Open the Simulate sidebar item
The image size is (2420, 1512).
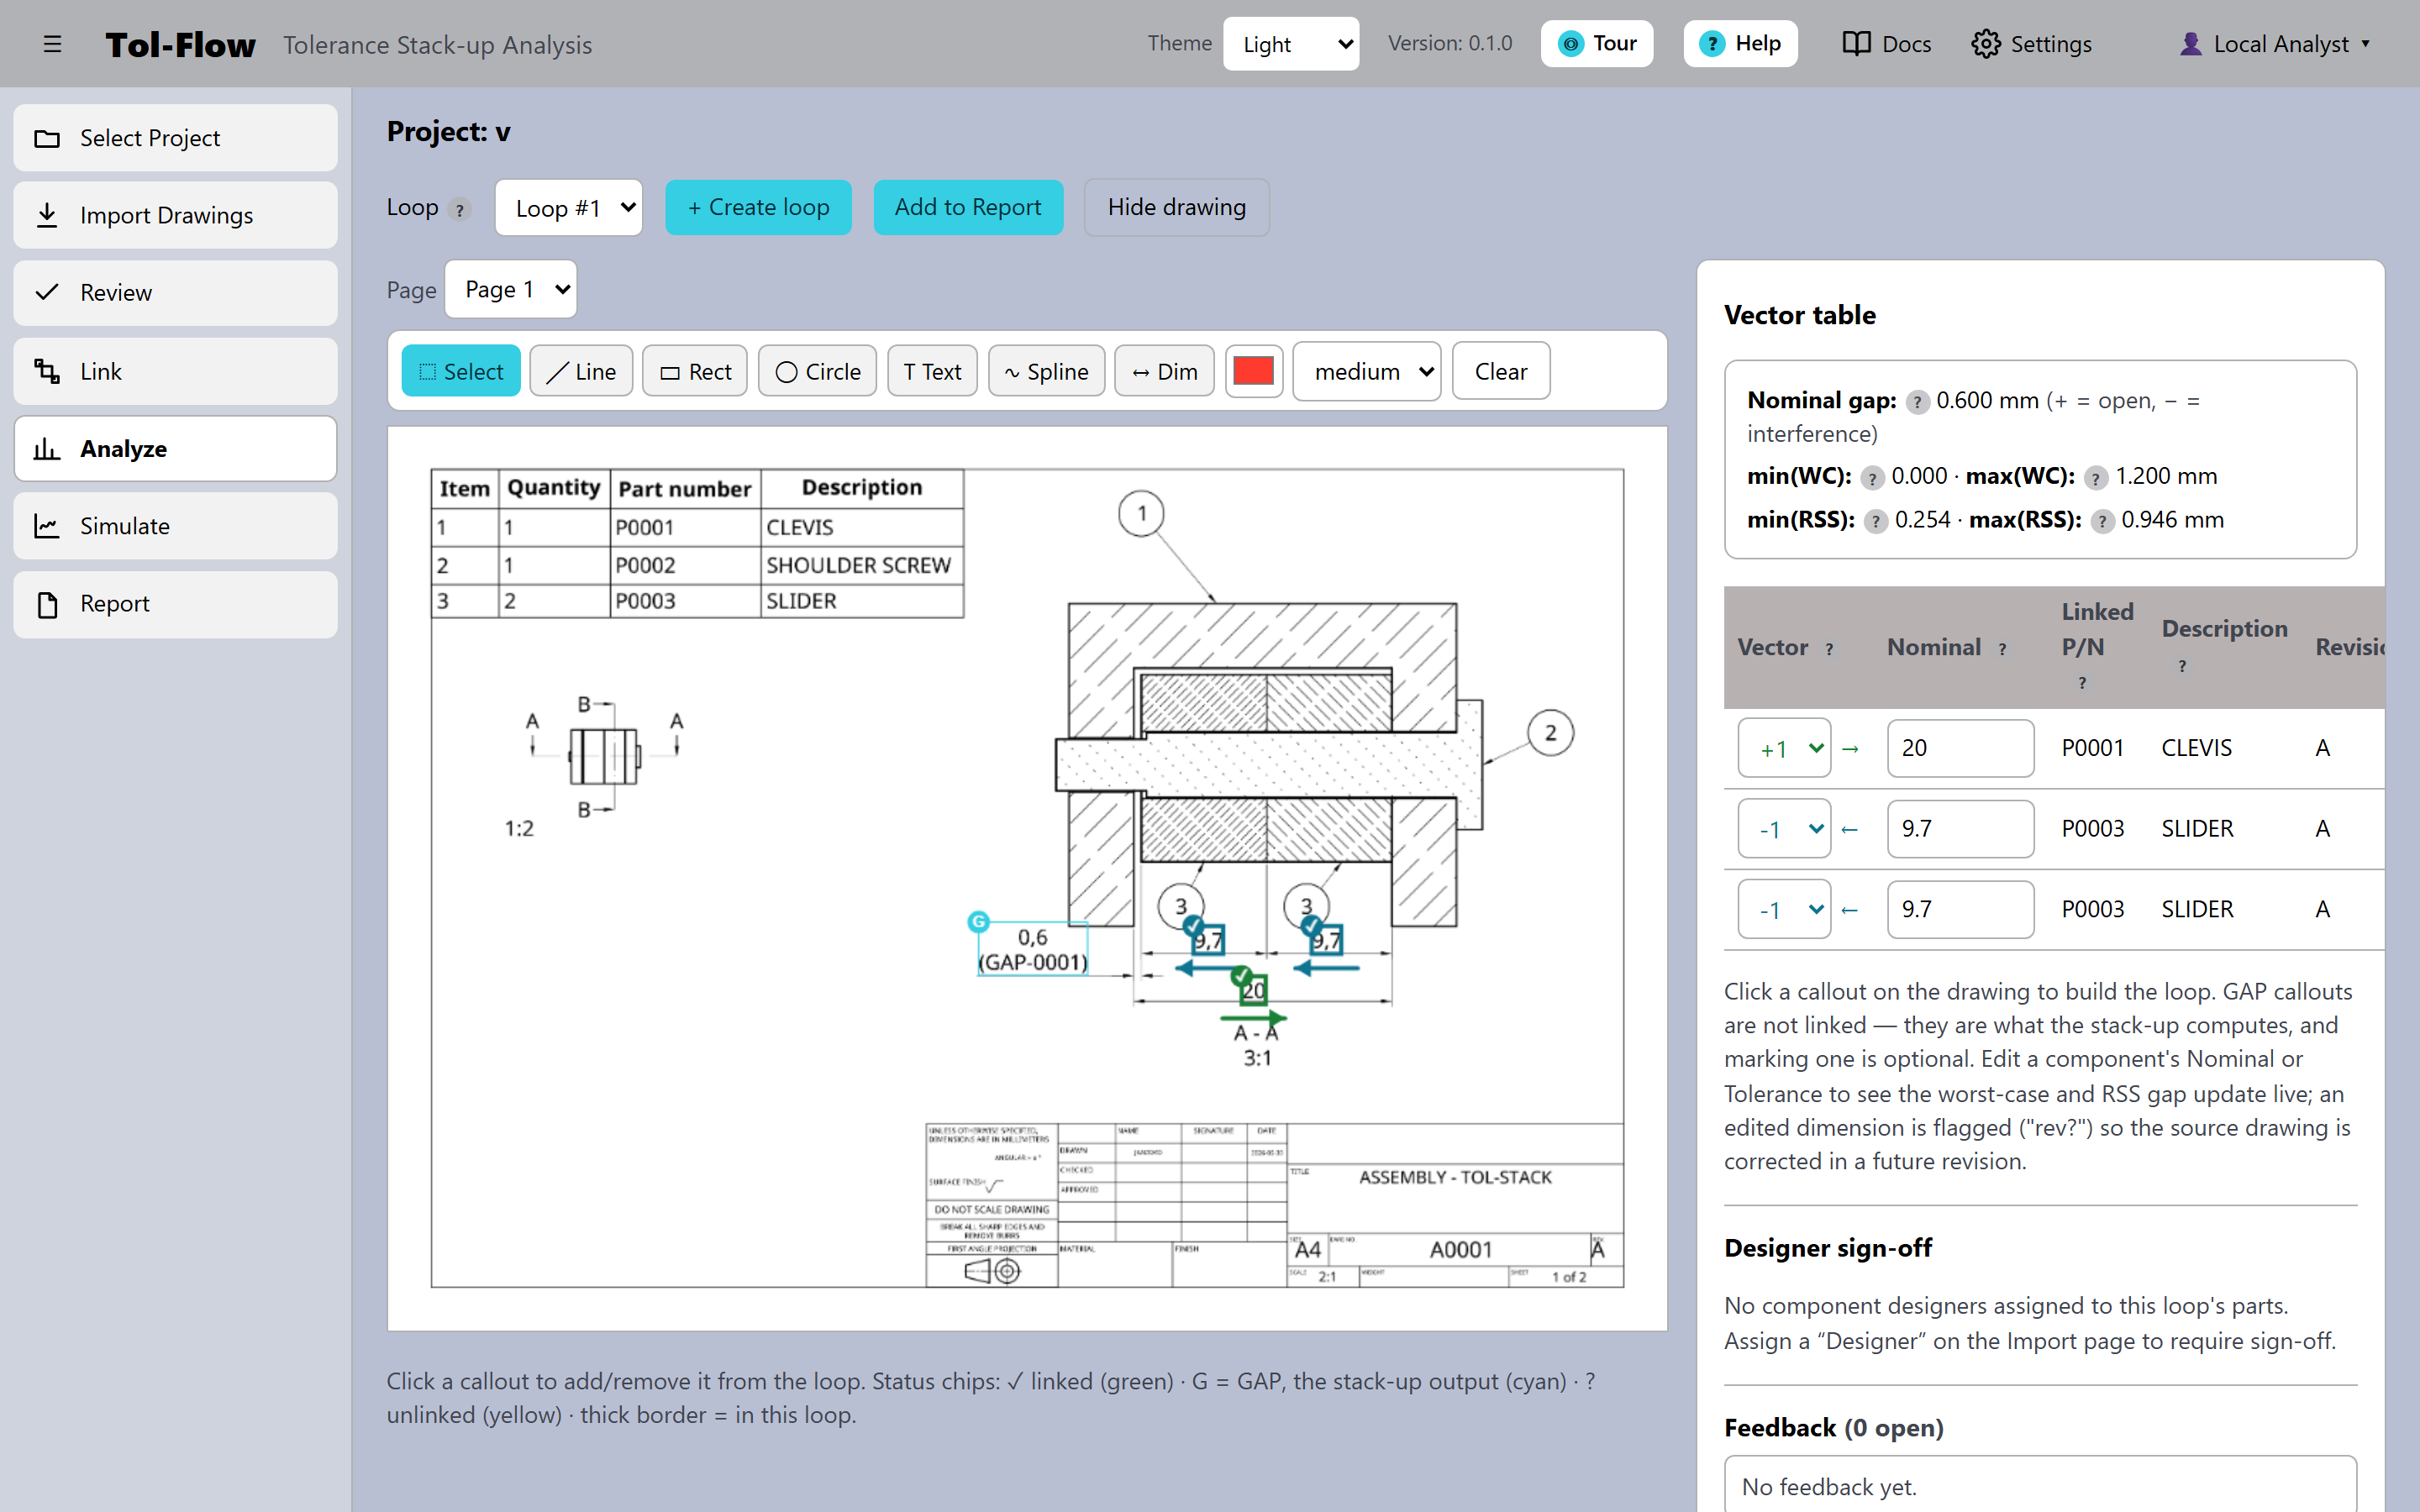(175, 526)
